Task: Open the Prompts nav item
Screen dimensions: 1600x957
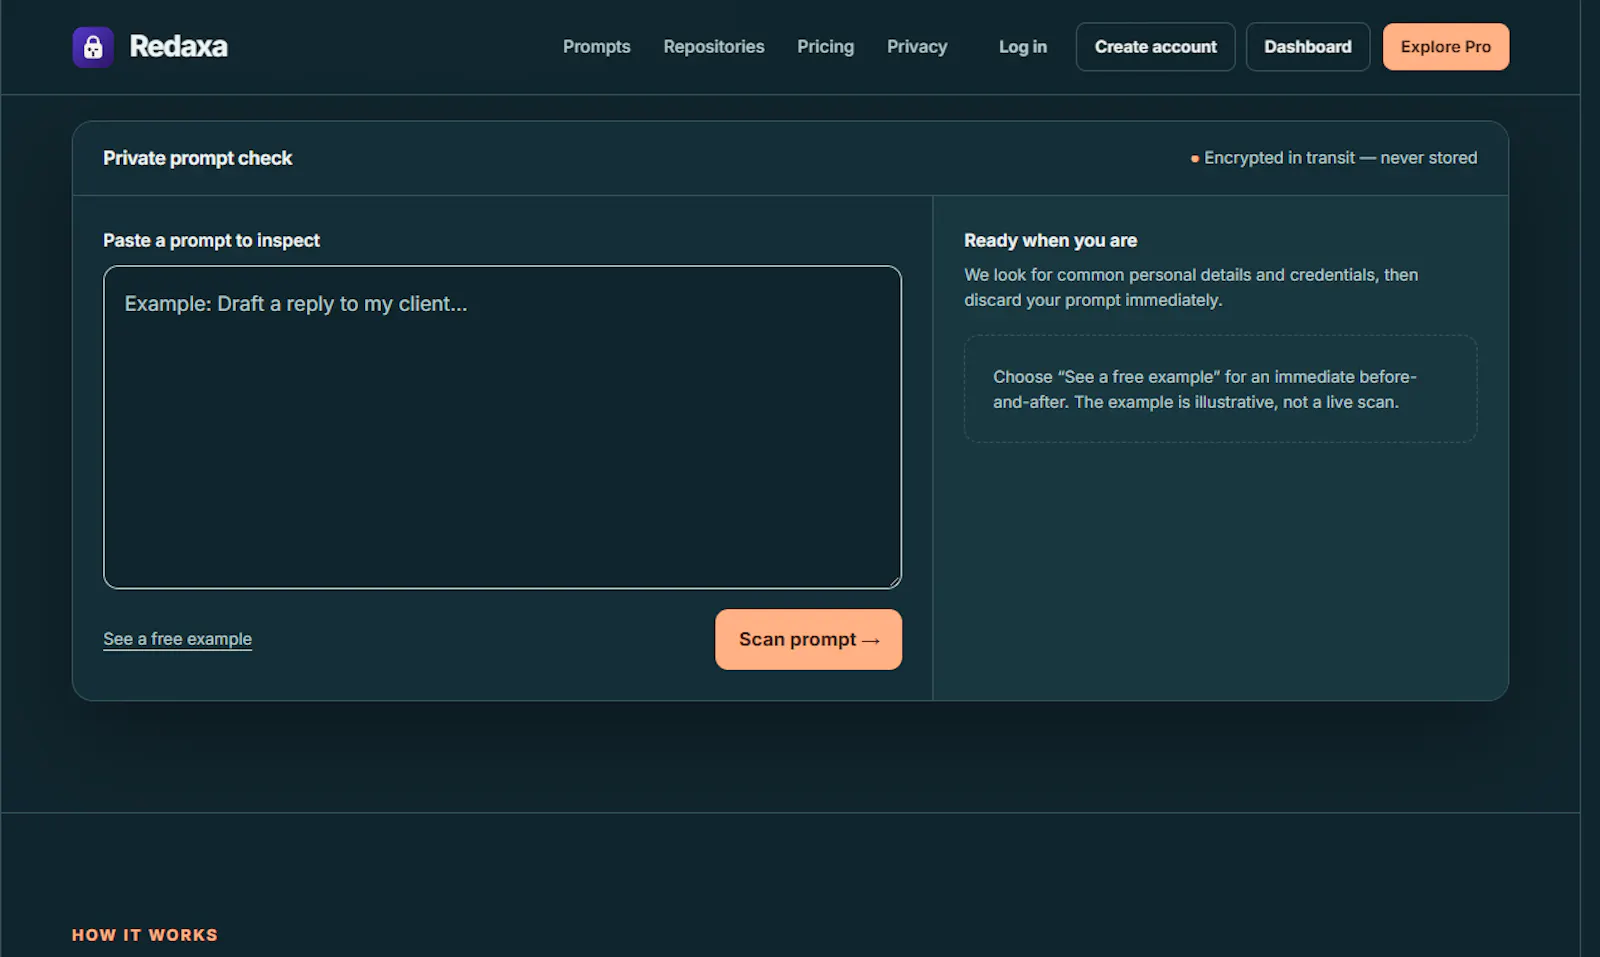Action: click(597, 47)
